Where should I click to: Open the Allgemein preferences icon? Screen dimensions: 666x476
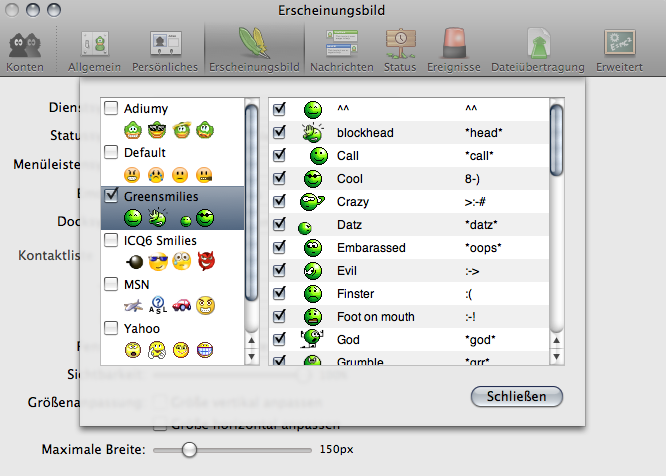click(x=95, y=43)
